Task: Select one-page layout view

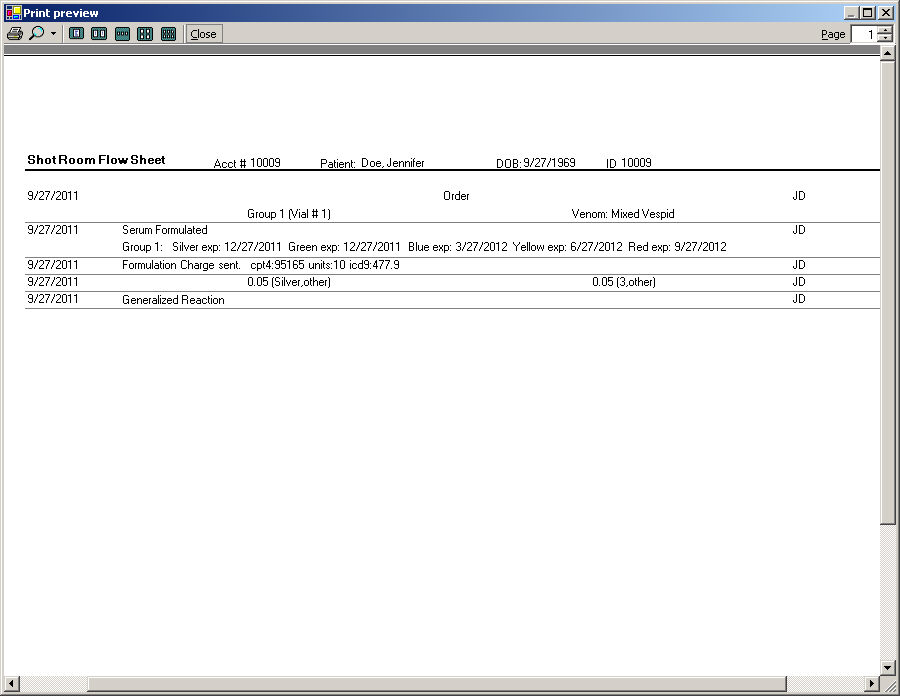Action: click(76, 34)
